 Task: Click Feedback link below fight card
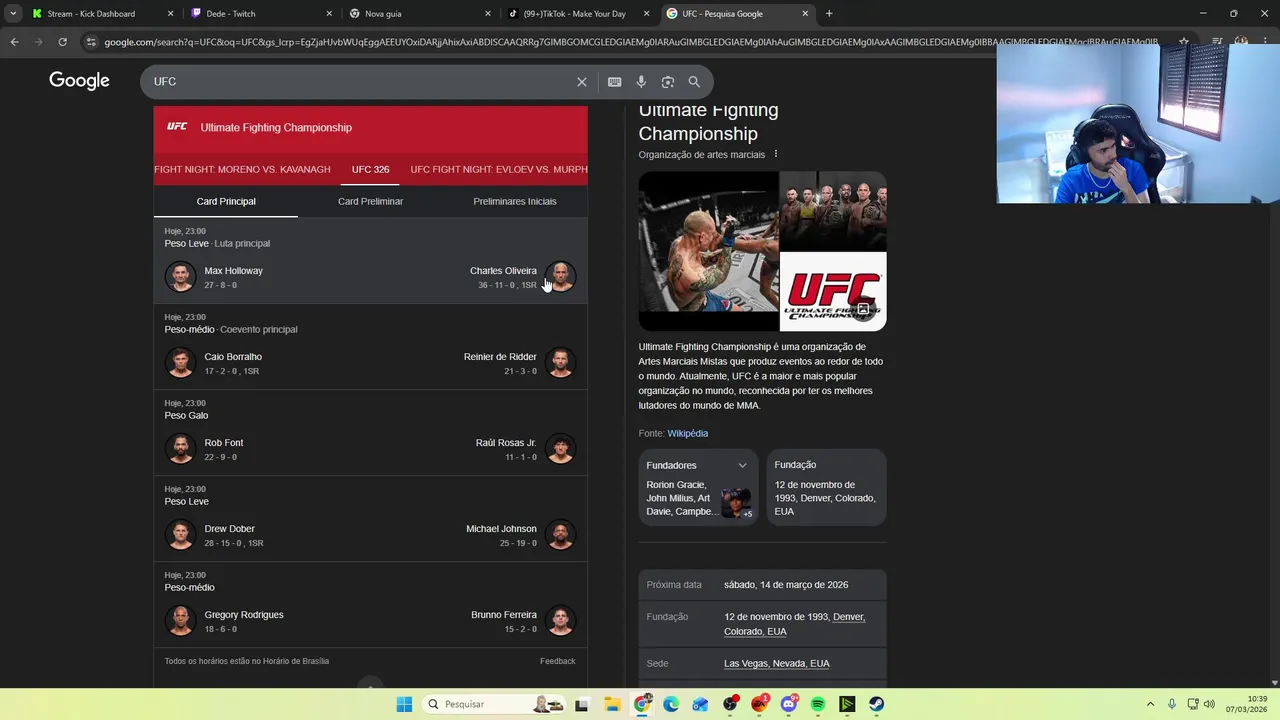coord(557,661)
